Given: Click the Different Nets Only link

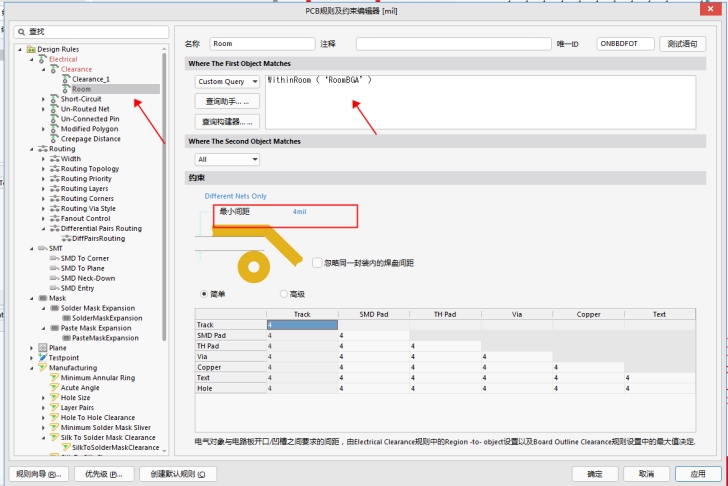Looking at the screenshot, I should tap(235, 196).
